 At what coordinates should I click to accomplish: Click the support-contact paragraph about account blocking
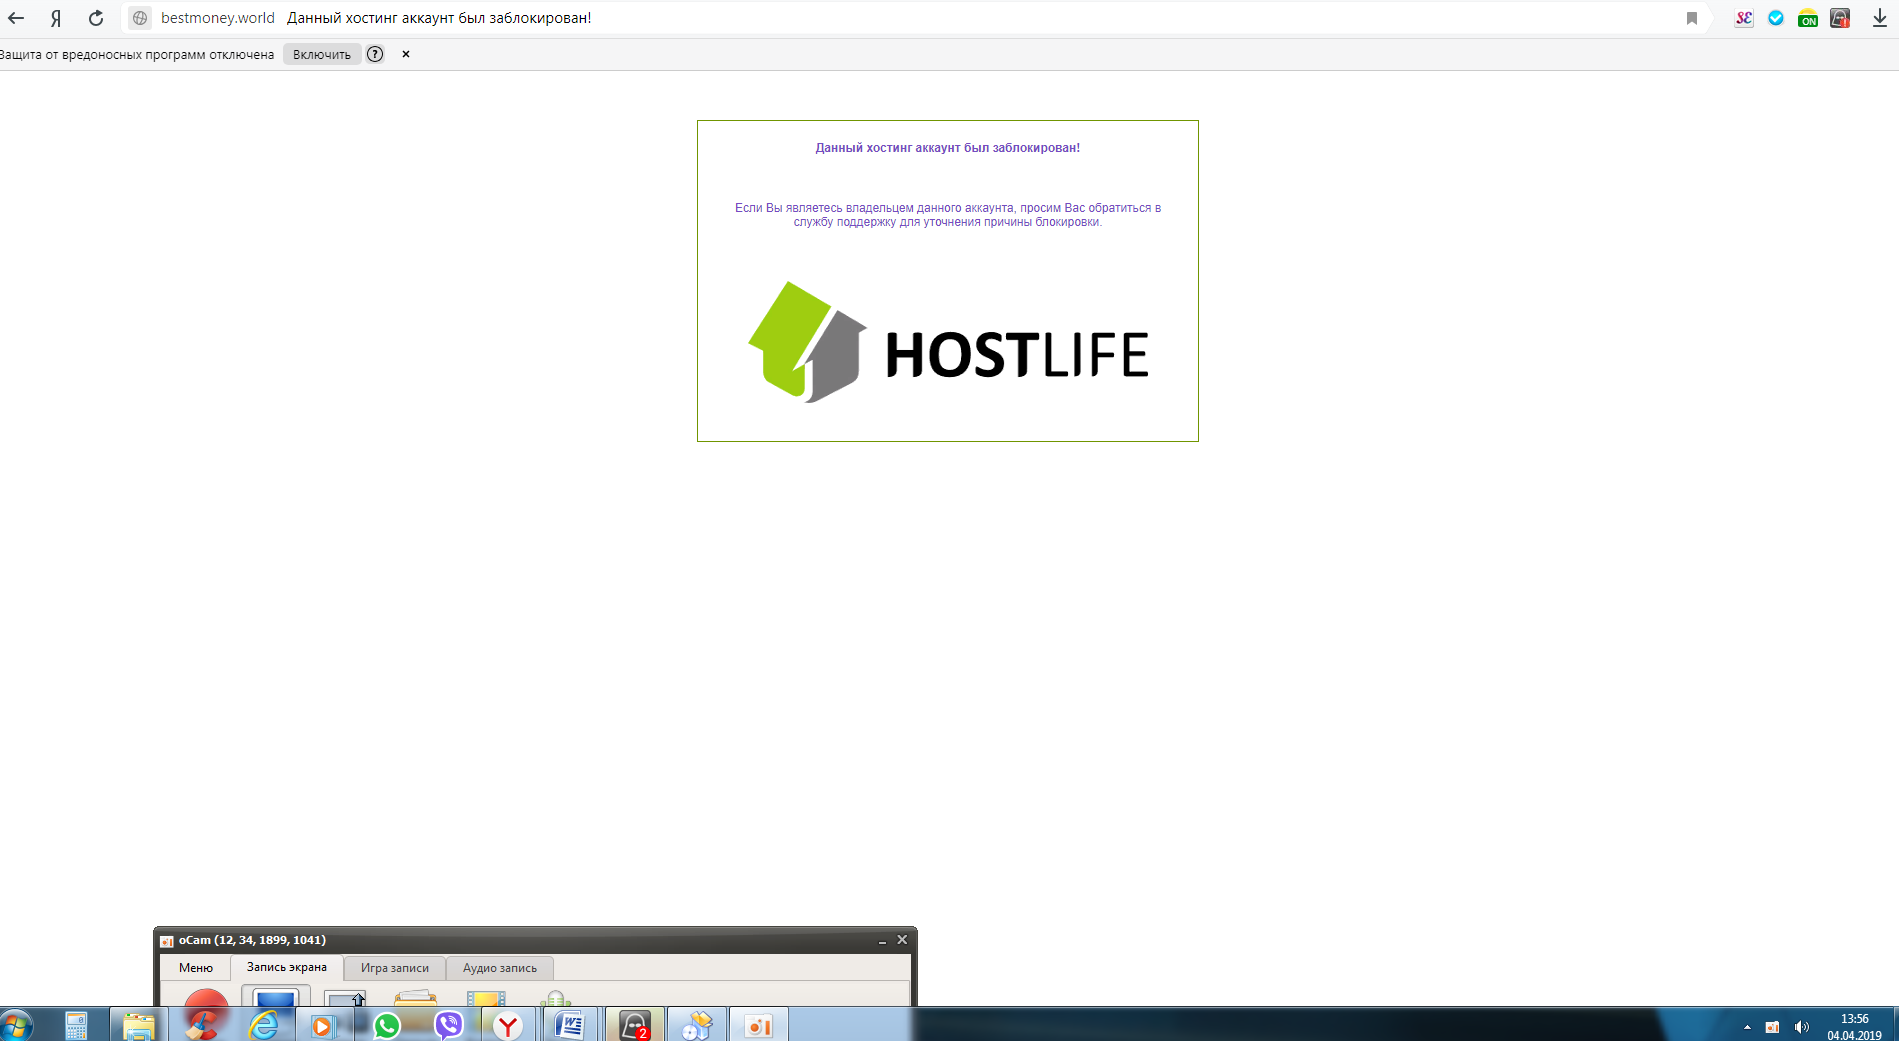tap(948, 215)
